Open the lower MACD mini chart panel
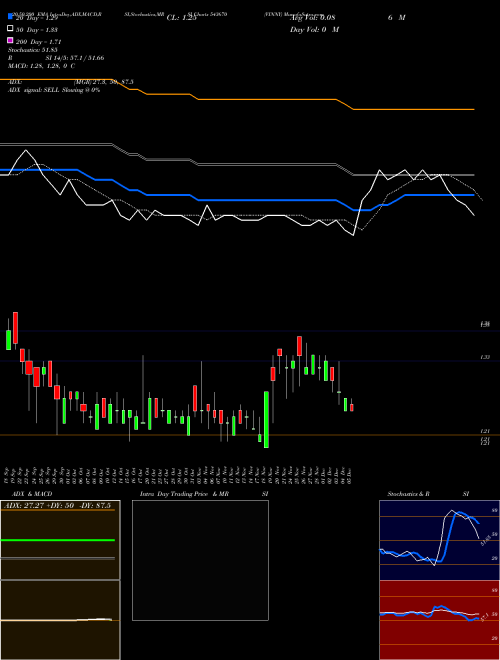 (60, 620)
